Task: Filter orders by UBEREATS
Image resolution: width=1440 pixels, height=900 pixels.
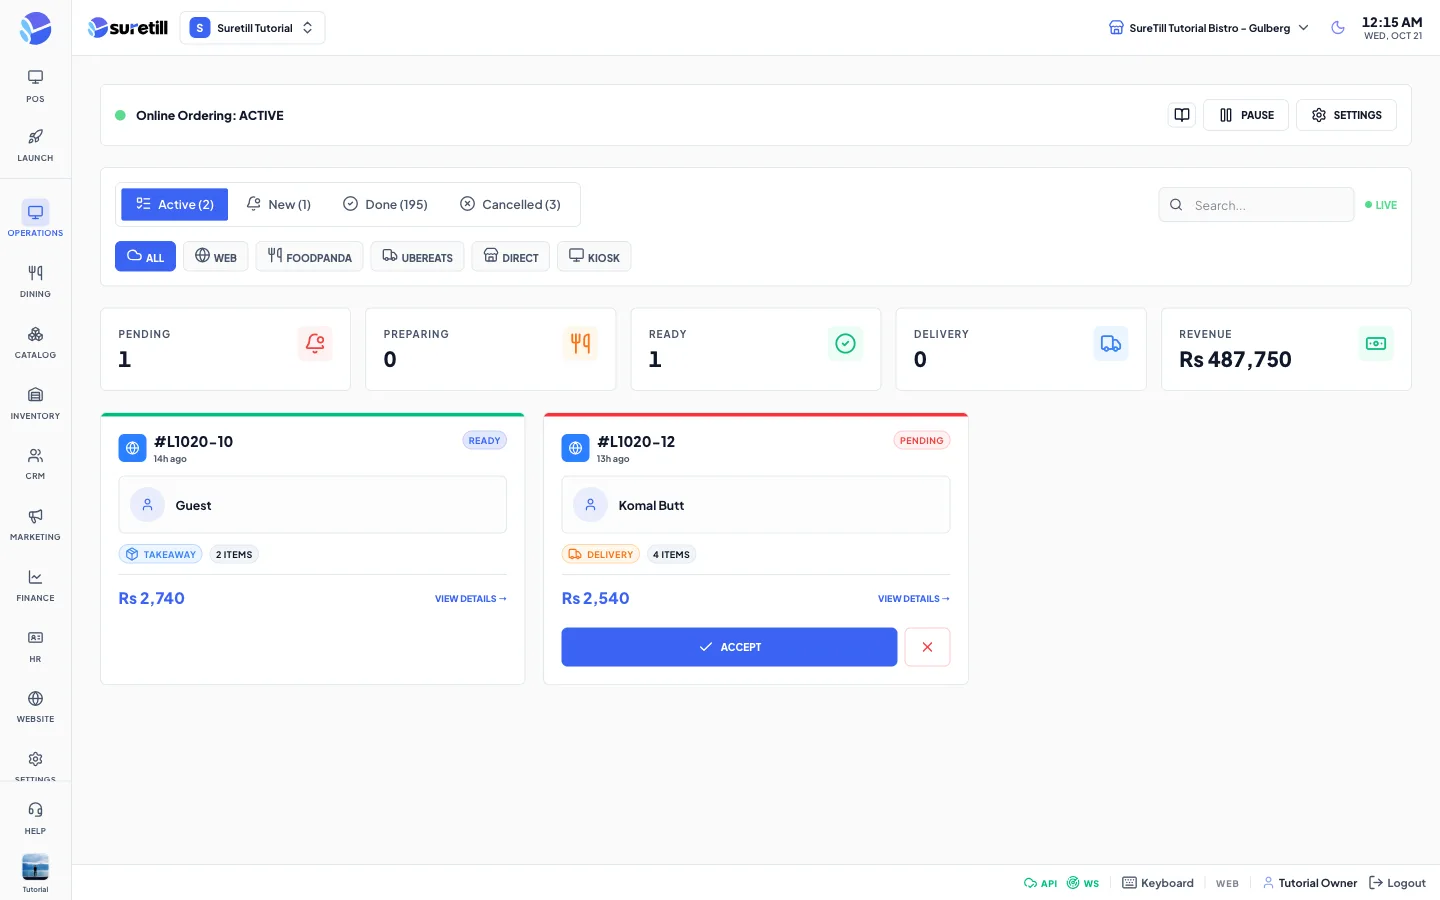Action: pyautogui.click(x=417, y=256)
